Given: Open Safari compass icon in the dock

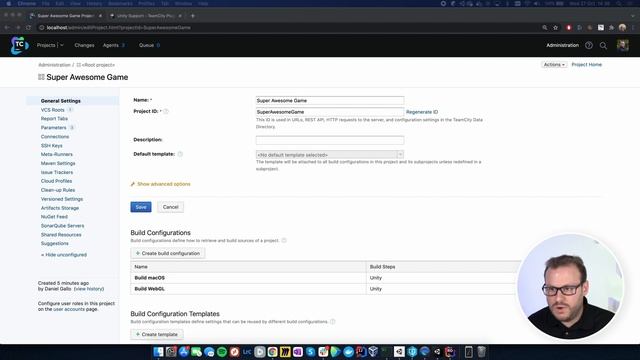Looking at the screenshot, I should point(234,351).
